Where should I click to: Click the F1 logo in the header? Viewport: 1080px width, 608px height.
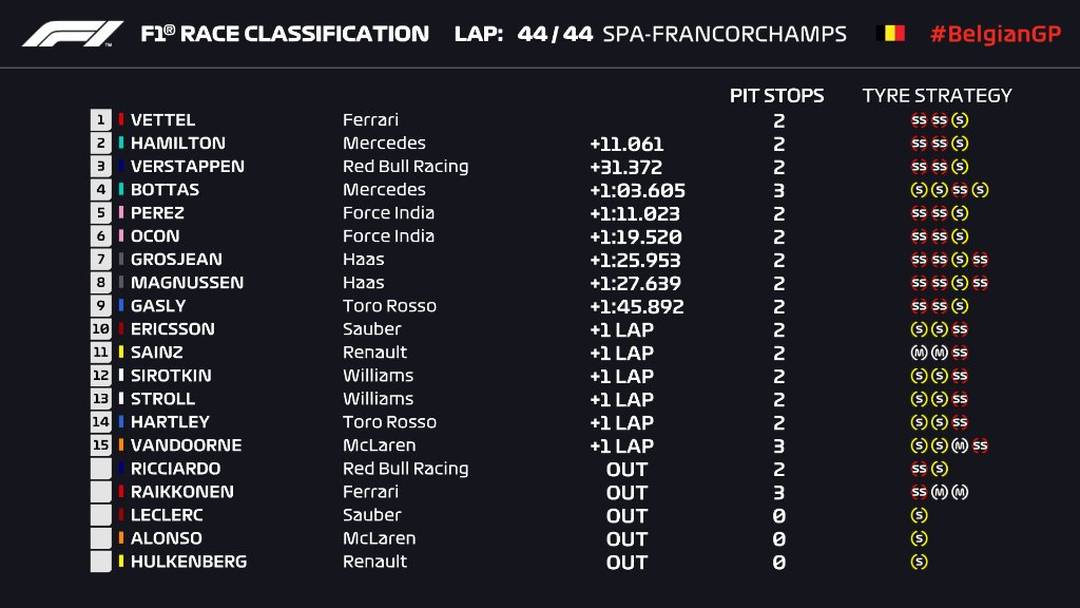[71, 34]
